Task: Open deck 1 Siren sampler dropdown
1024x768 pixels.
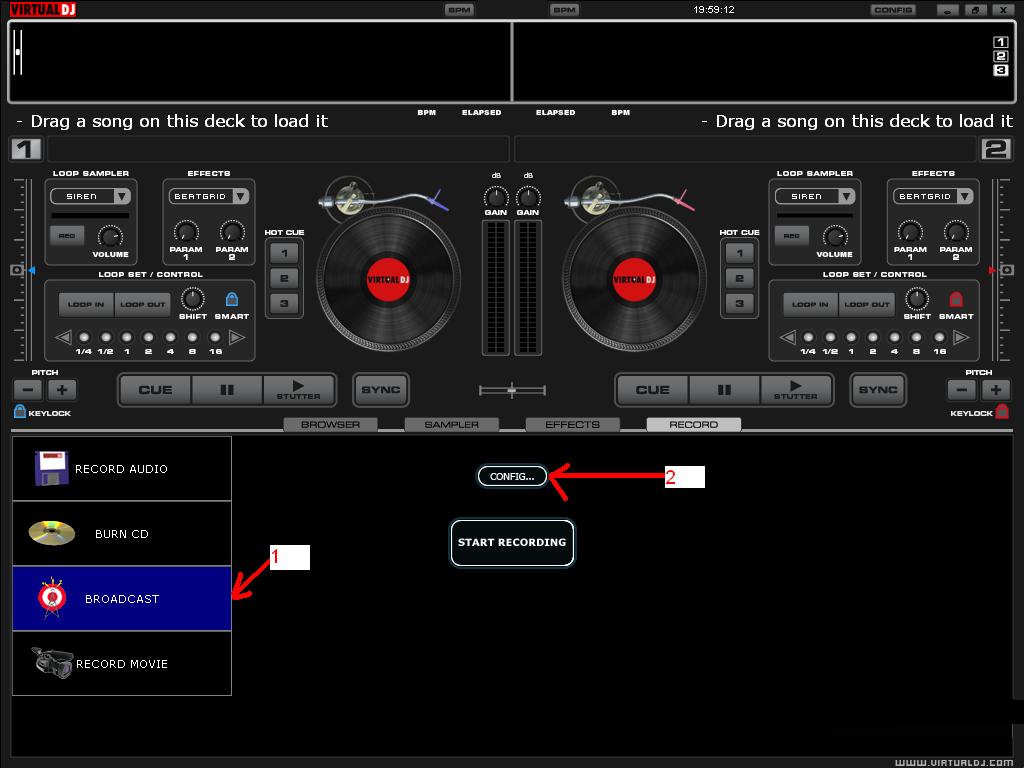Action: 122,196
